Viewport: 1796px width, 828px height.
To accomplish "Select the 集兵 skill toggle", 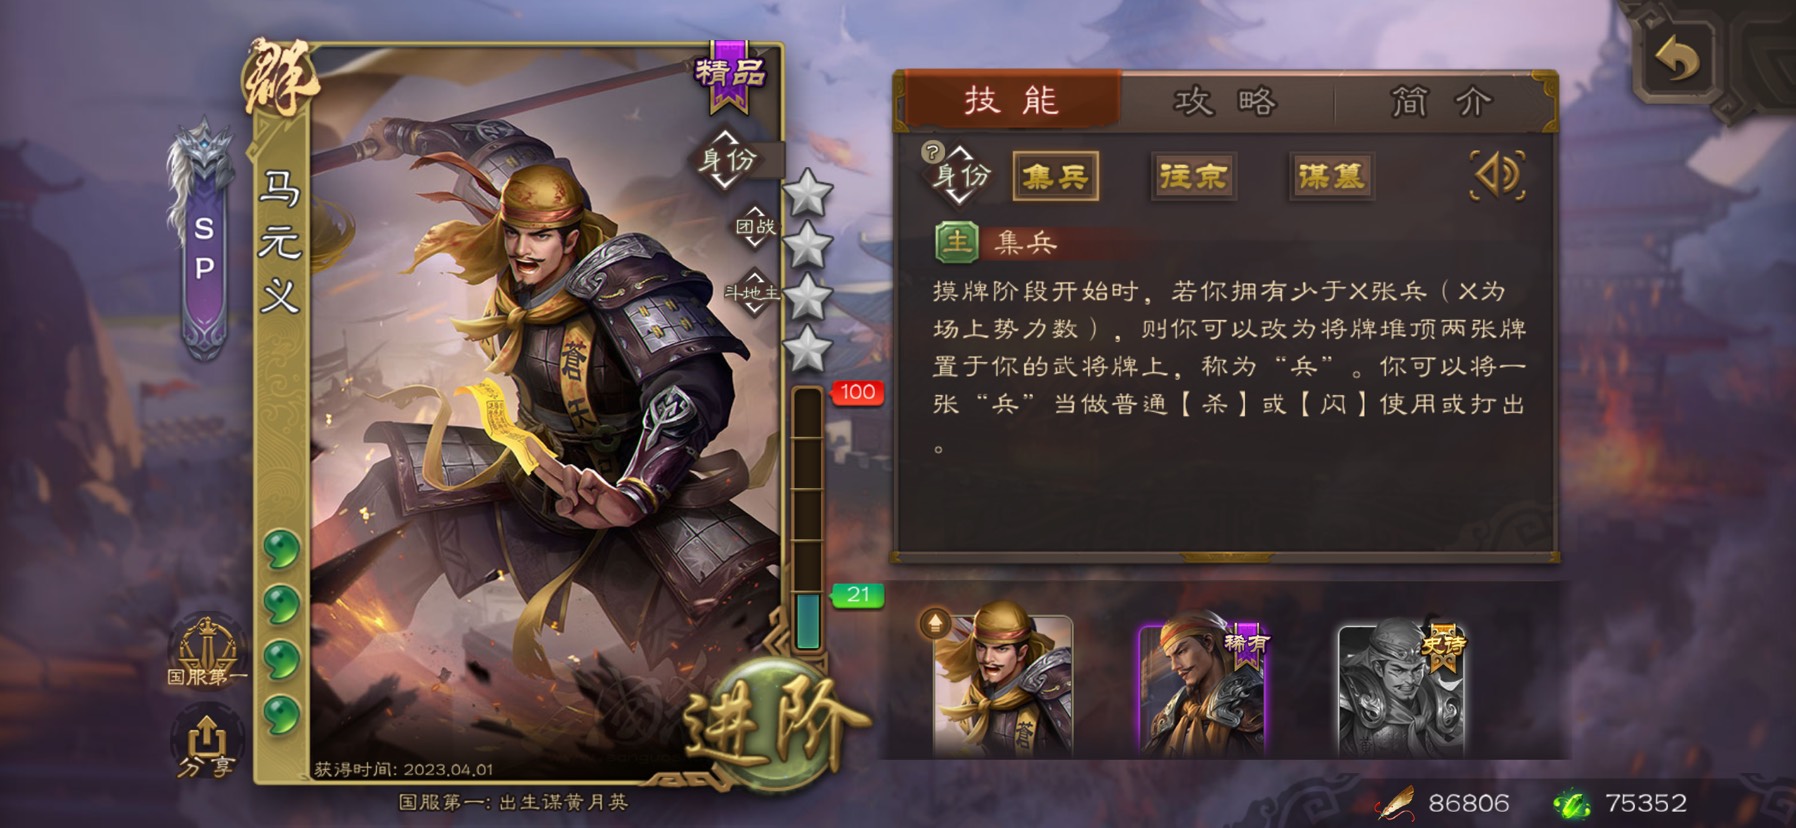I will point(1055,177).
